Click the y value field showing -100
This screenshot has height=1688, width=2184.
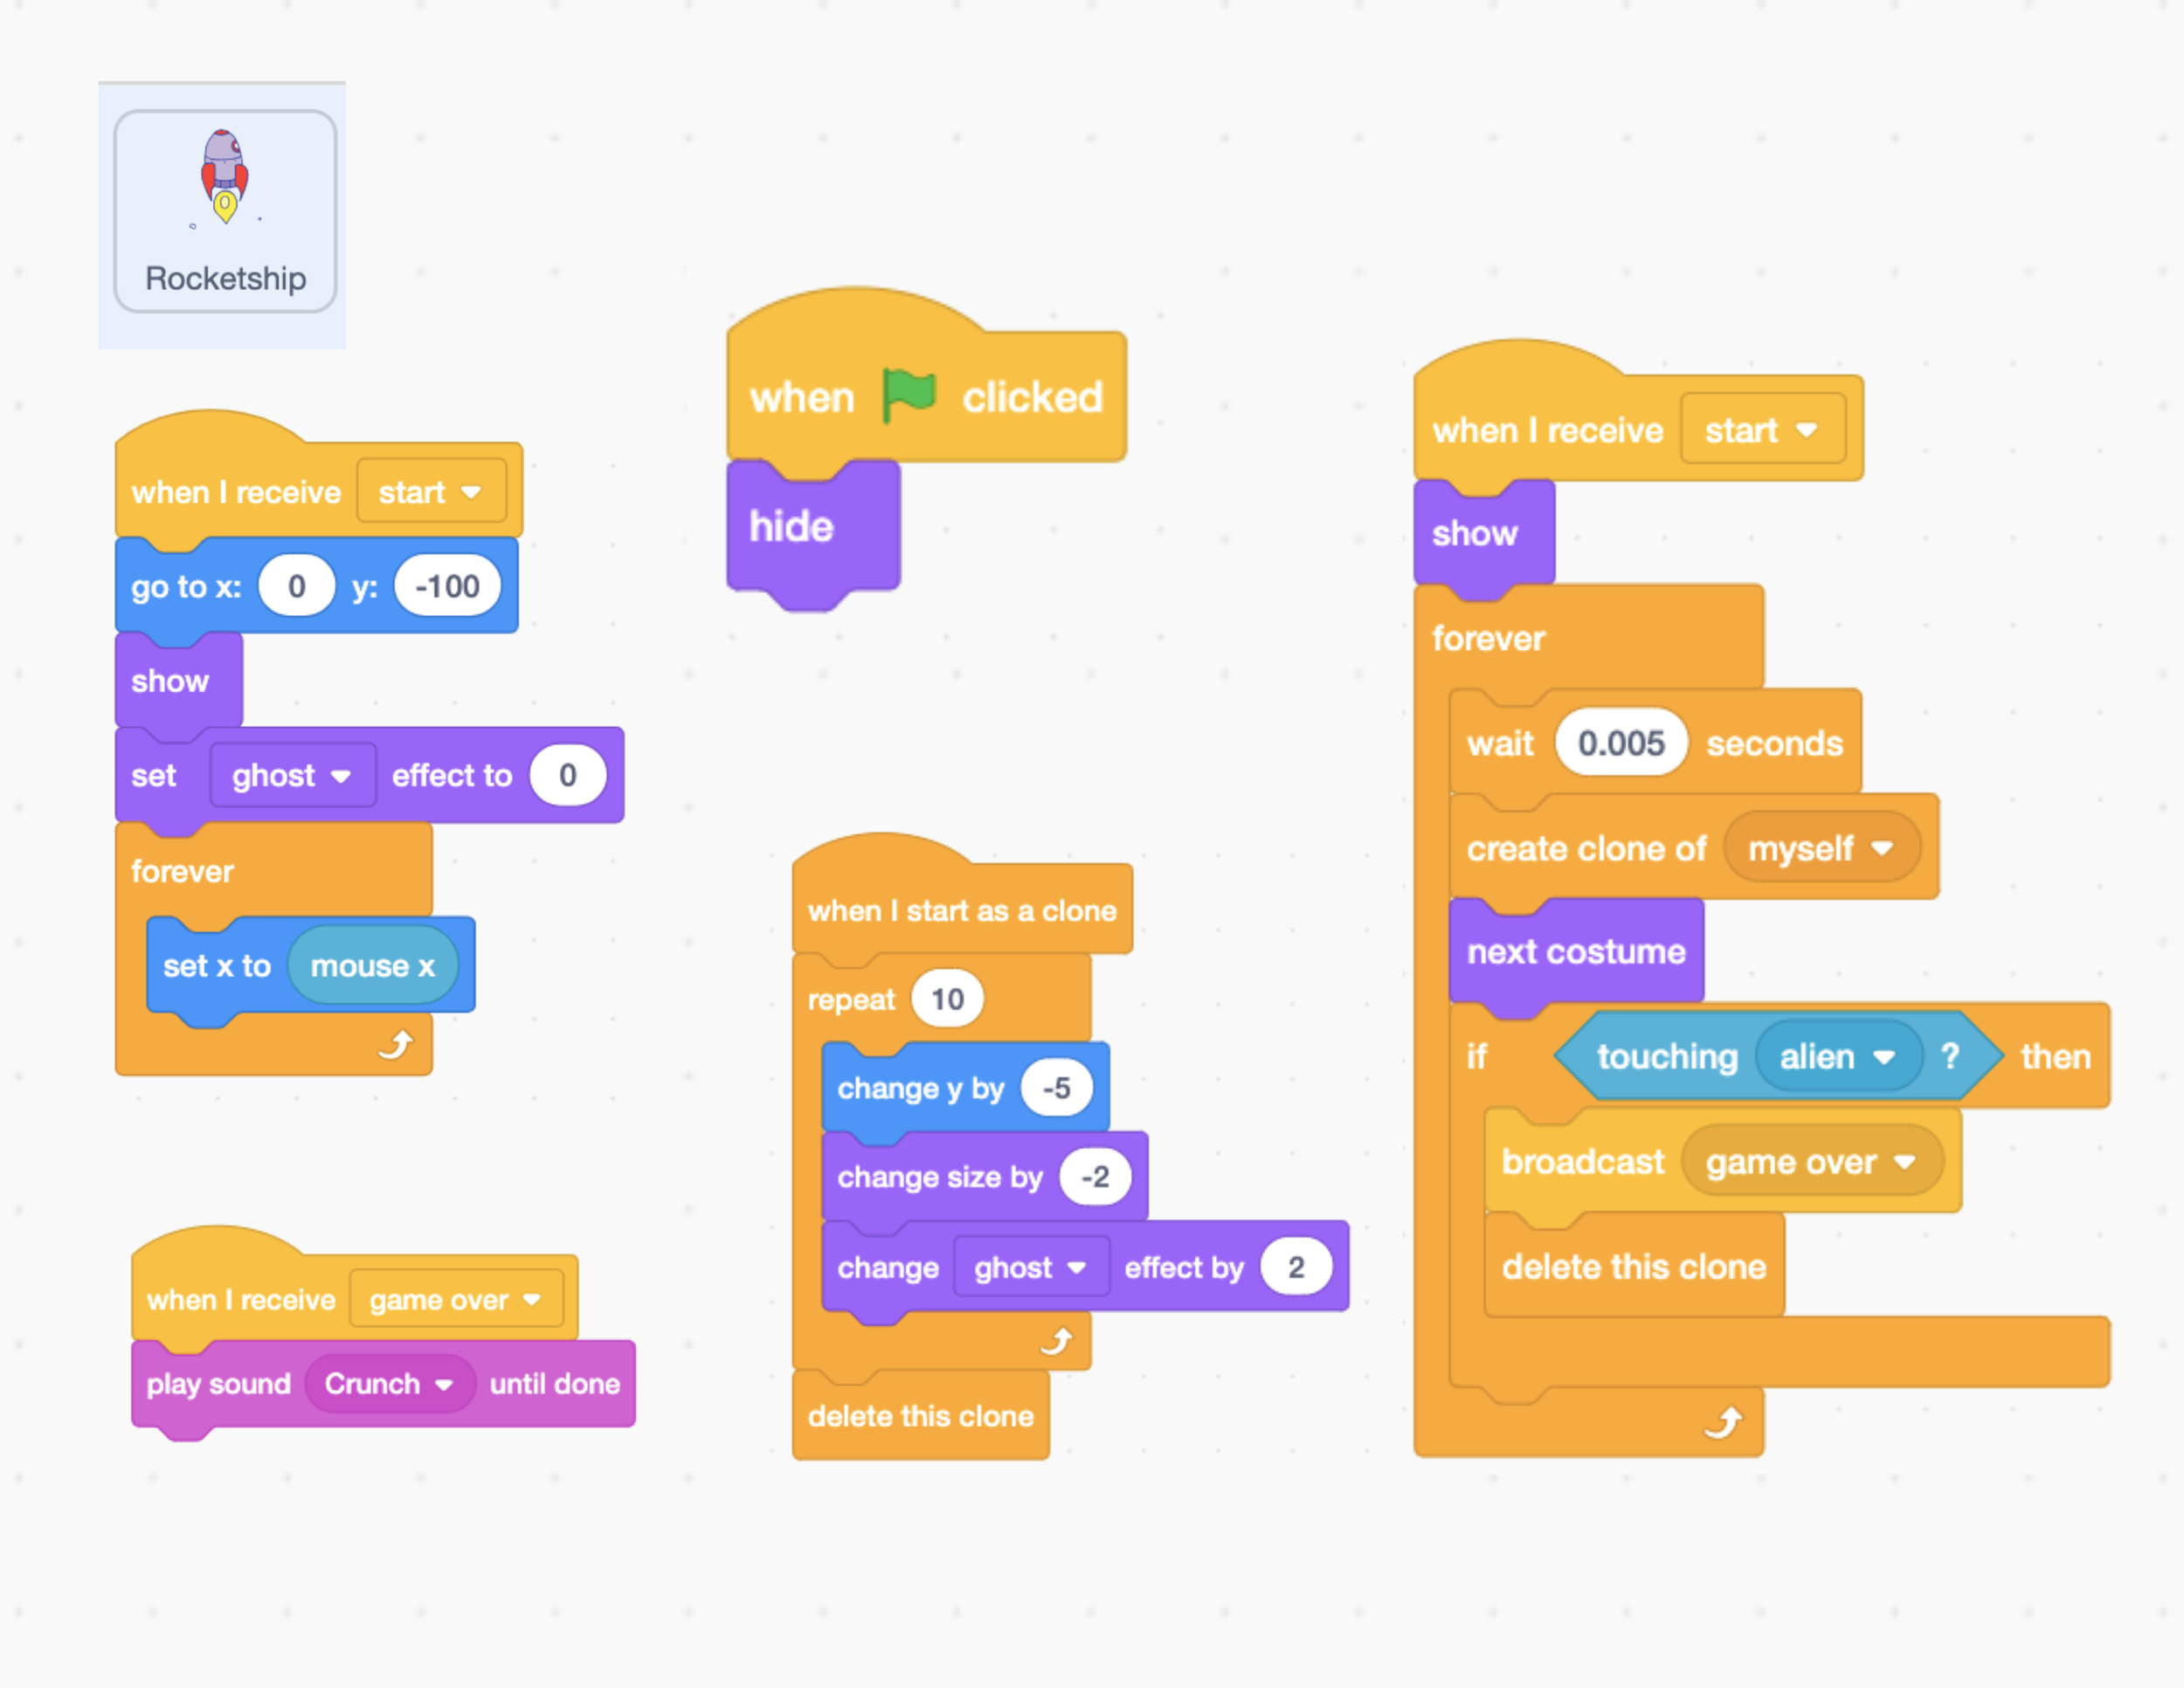447,586
